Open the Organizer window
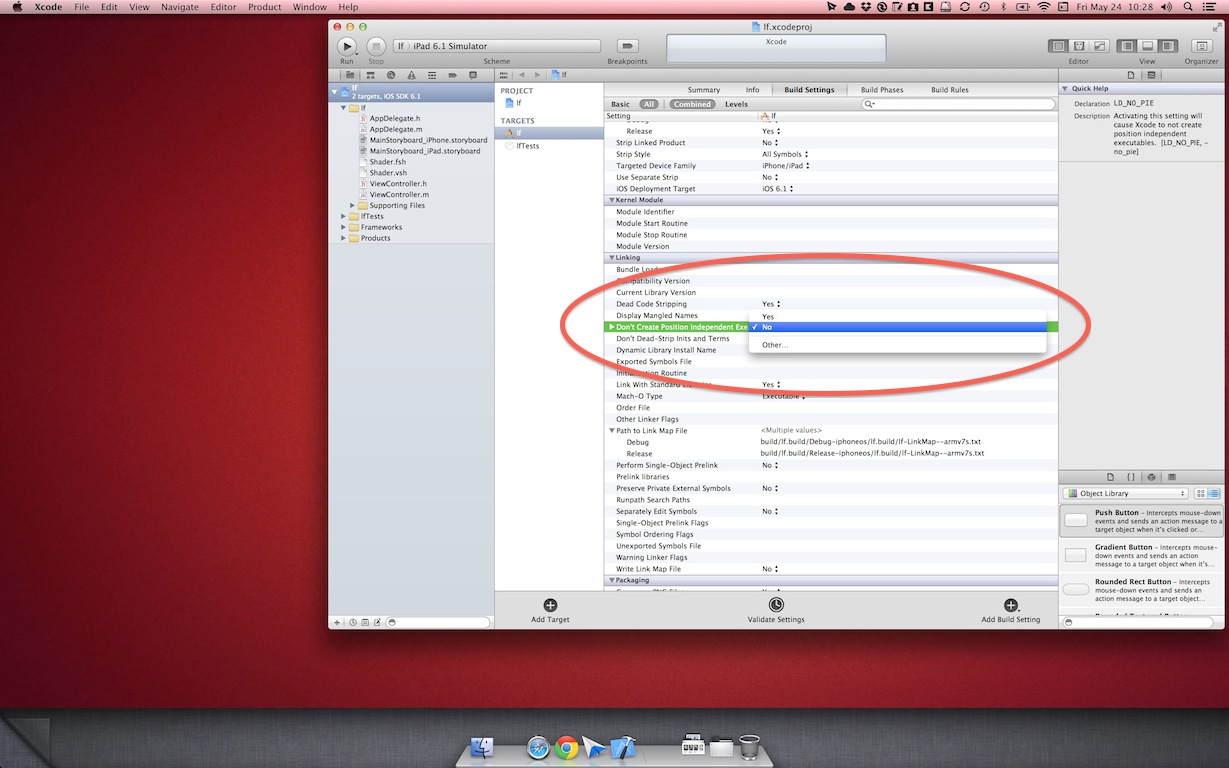This screenshot has width=1229, height=768. (1201, 46)
